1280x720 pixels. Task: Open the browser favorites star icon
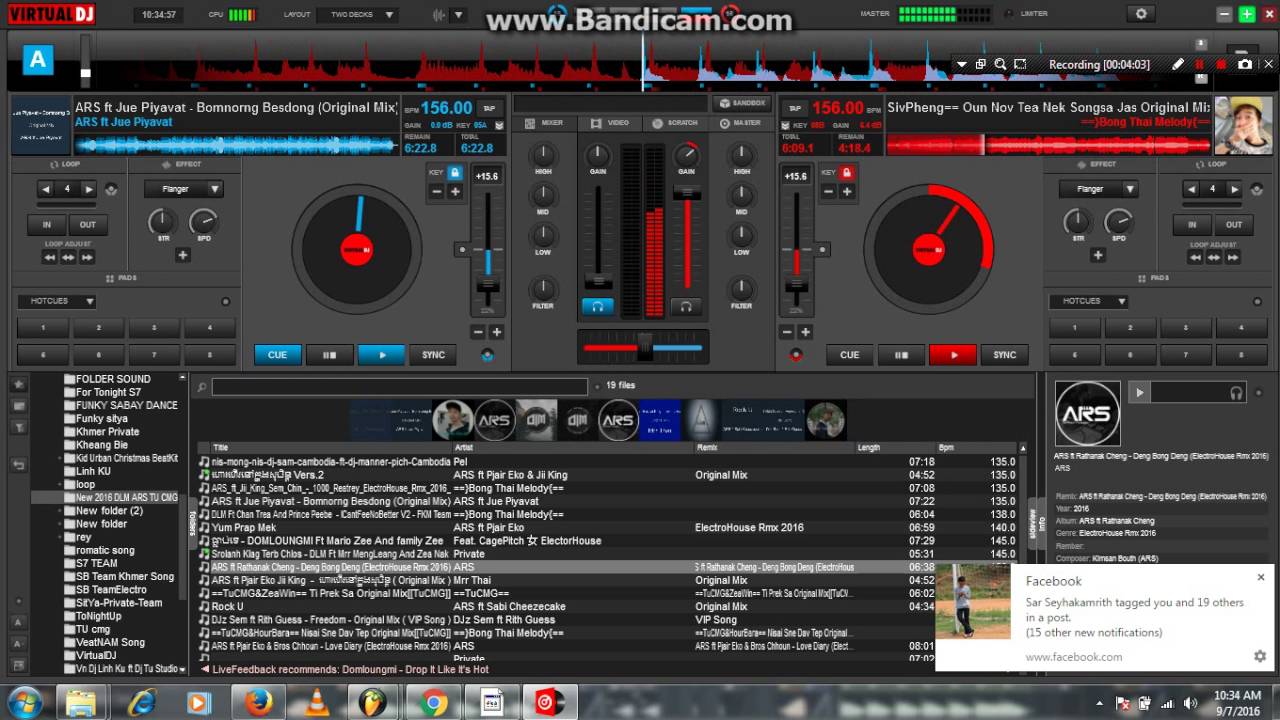tap(18, 384)
